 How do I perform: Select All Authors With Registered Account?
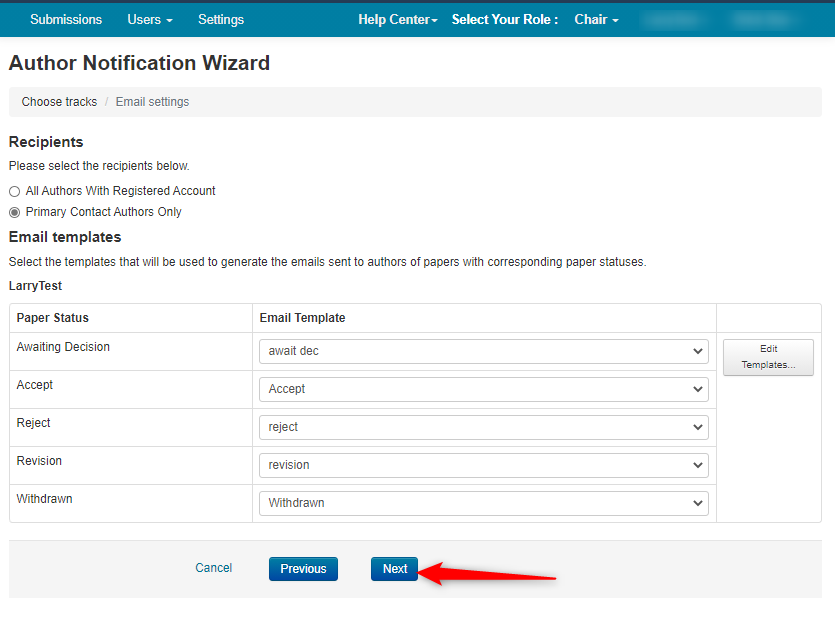pos(14,191)
